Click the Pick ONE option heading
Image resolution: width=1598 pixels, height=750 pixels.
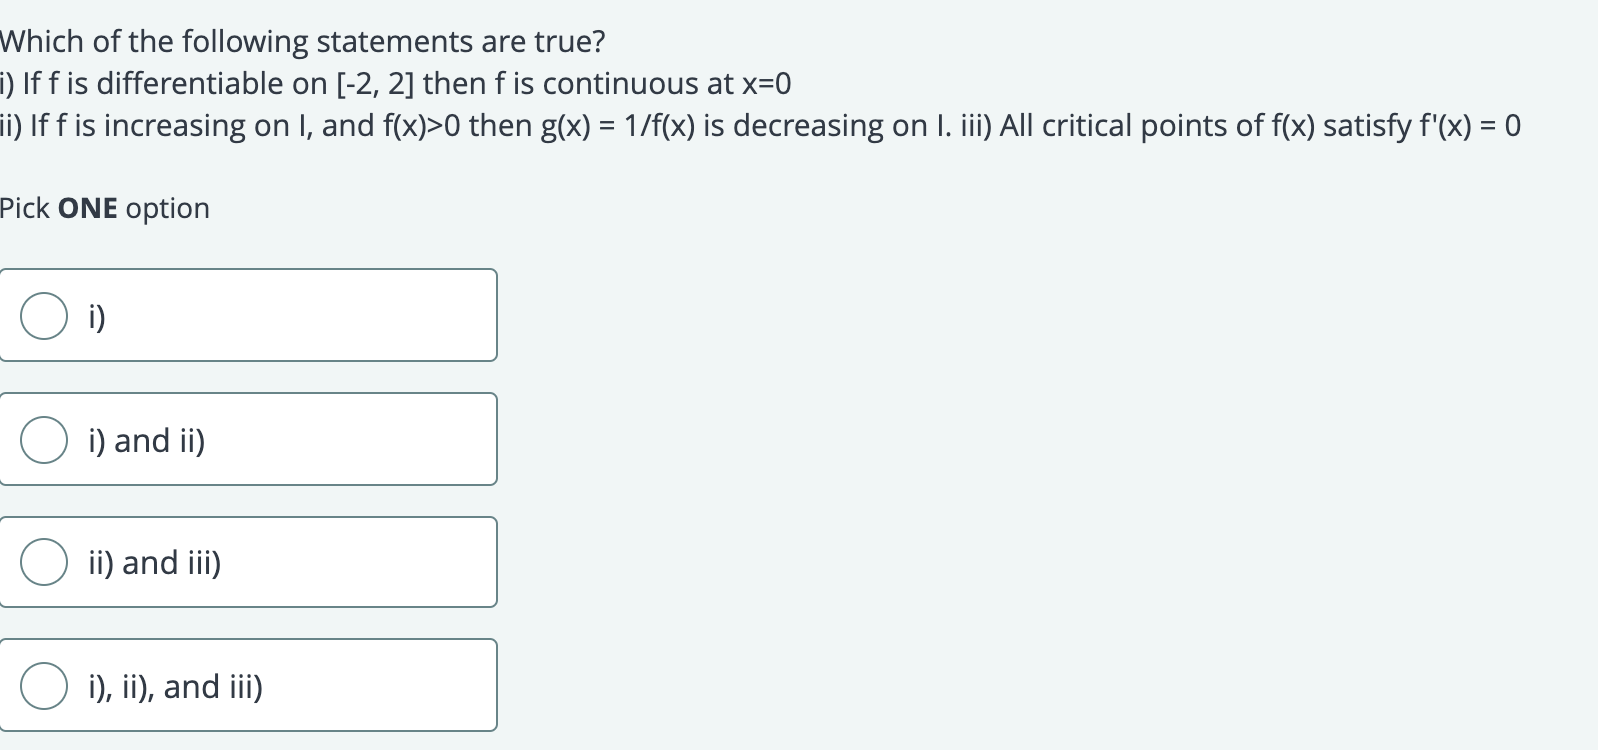click(x=104, y=208)
